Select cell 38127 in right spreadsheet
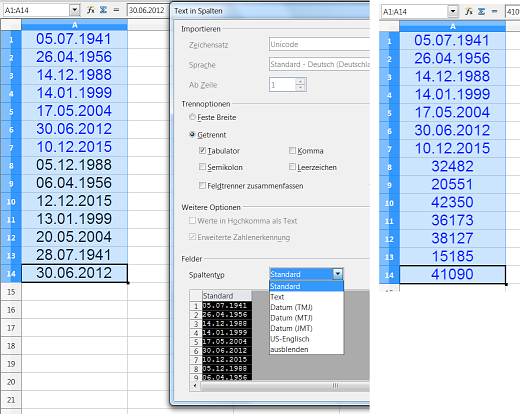 pyautogui.click(x=452, y=238)
